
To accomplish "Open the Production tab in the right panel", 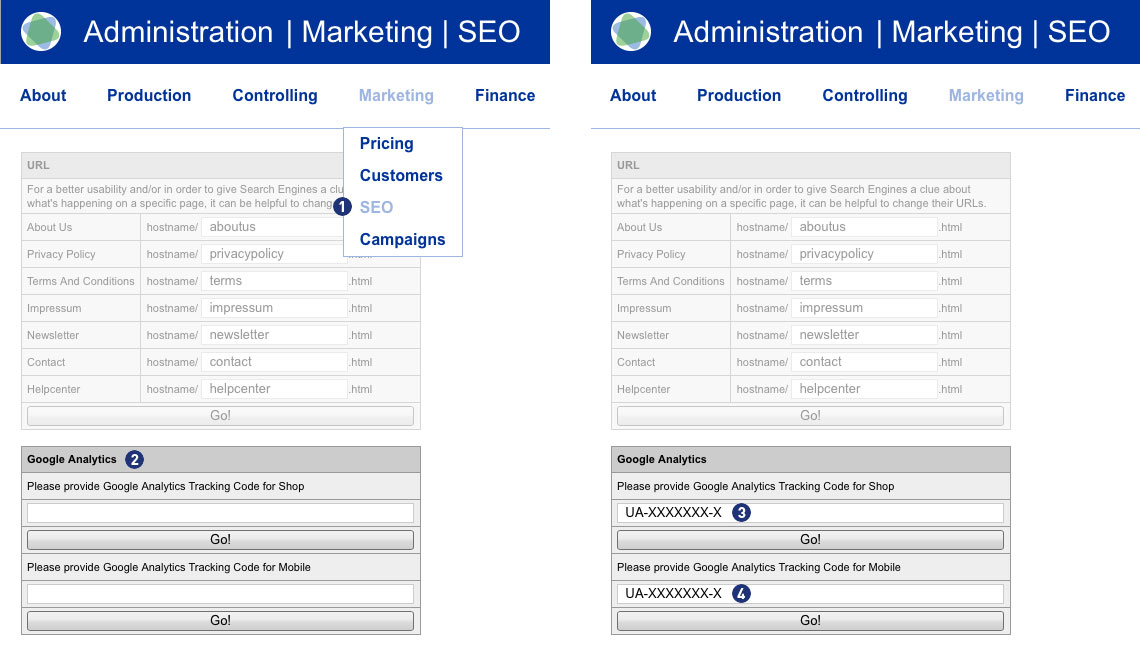I will (738, 96).
